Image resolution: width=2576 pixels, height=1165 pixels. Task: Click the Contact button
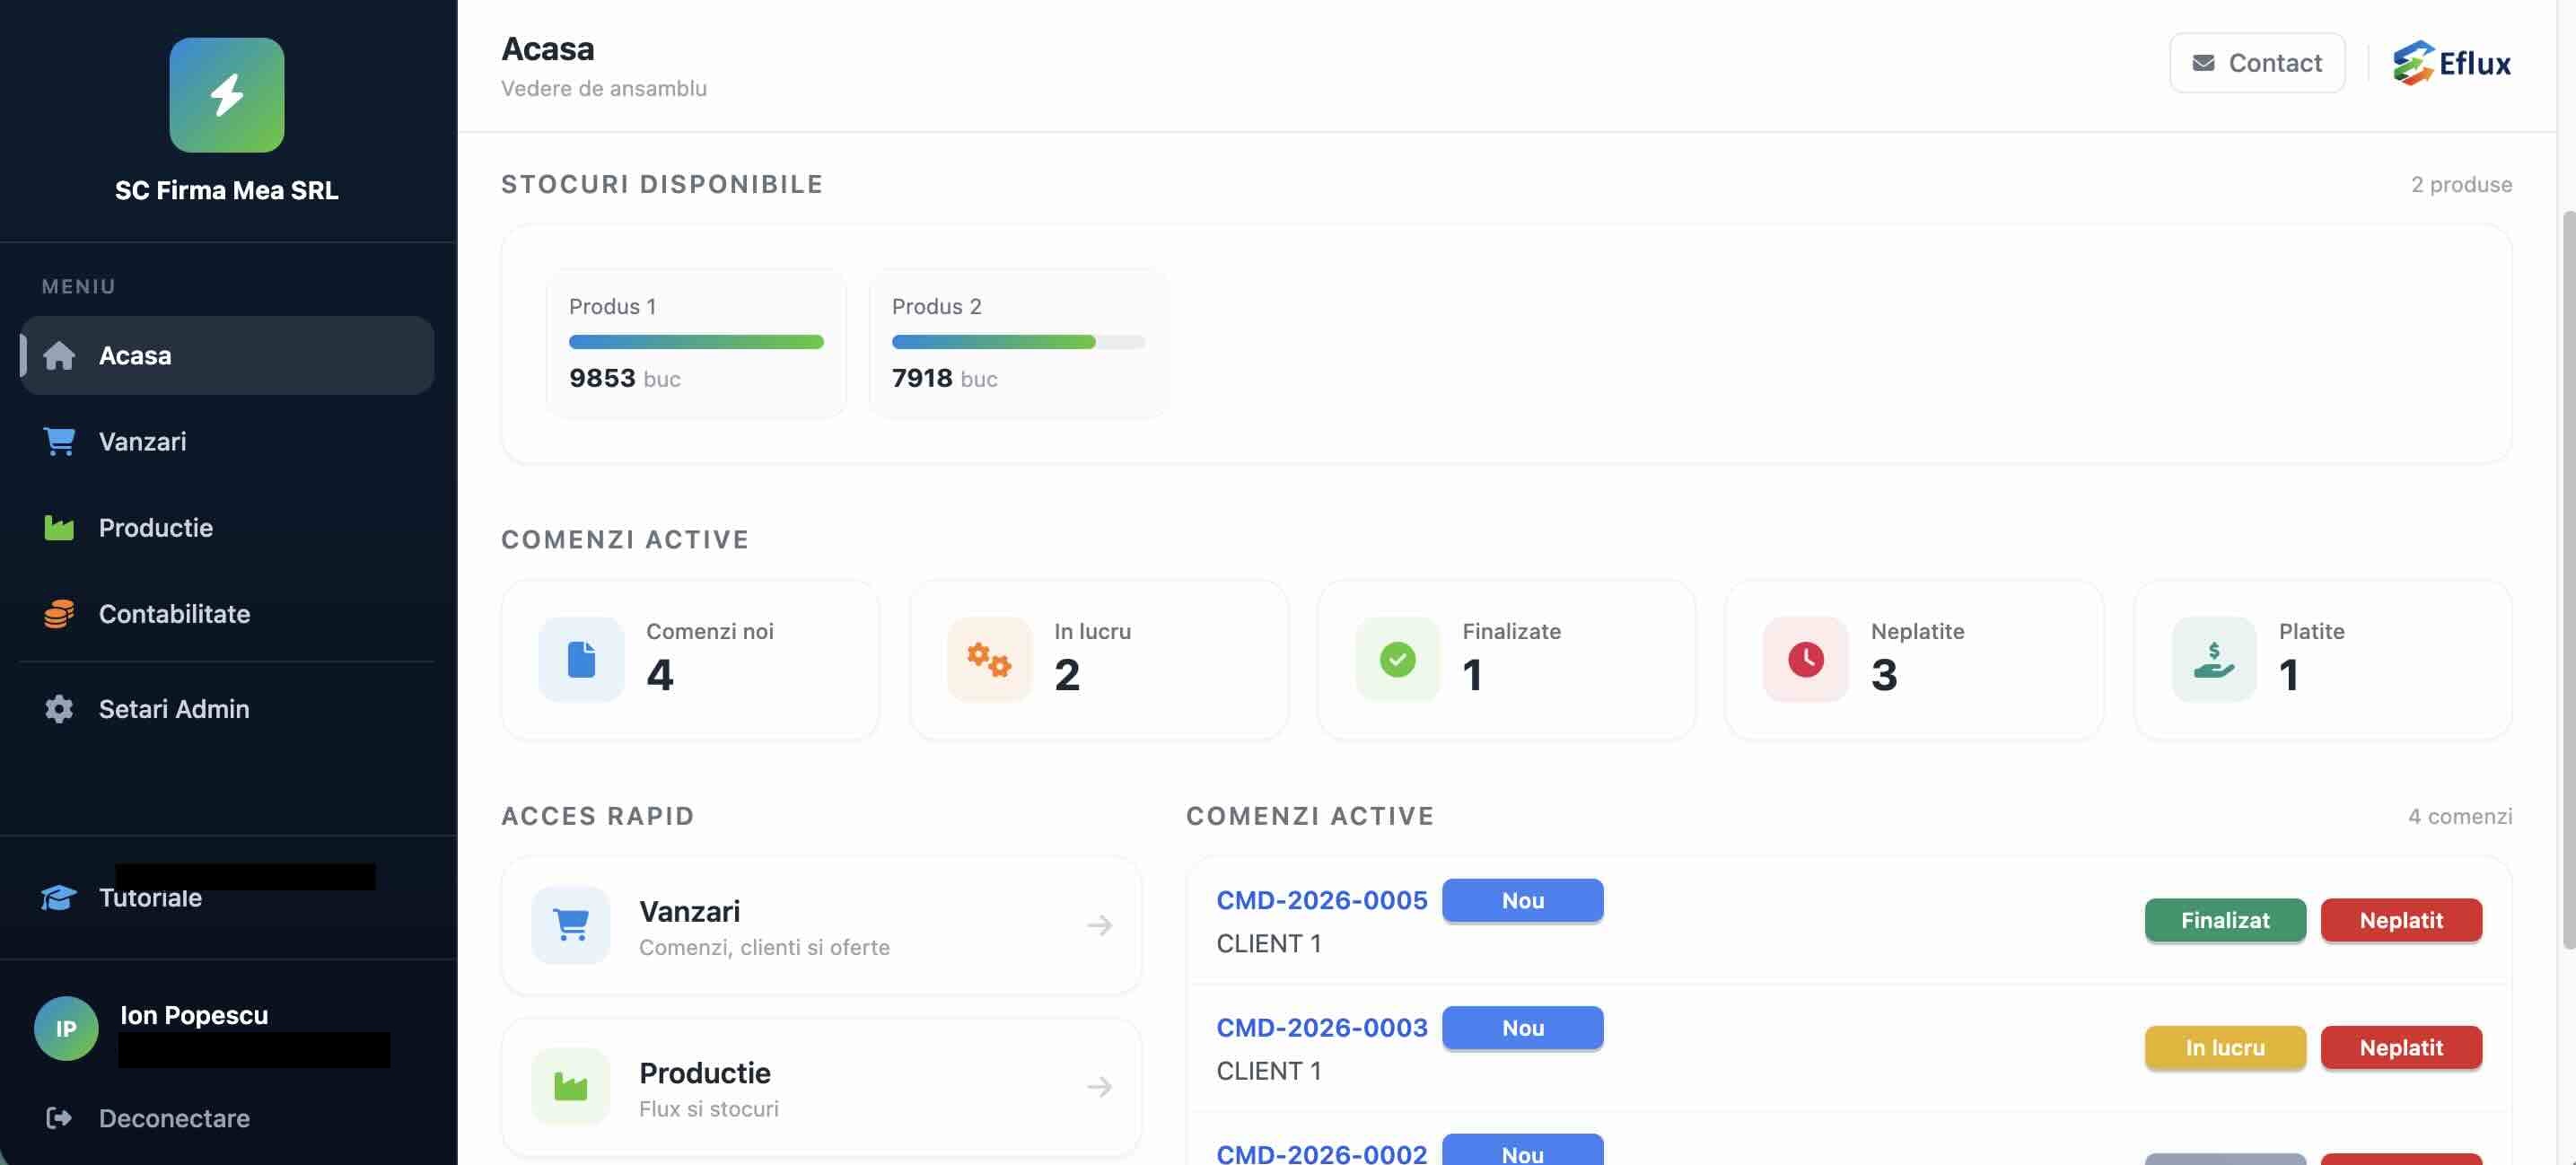(x=2257, y=63)
